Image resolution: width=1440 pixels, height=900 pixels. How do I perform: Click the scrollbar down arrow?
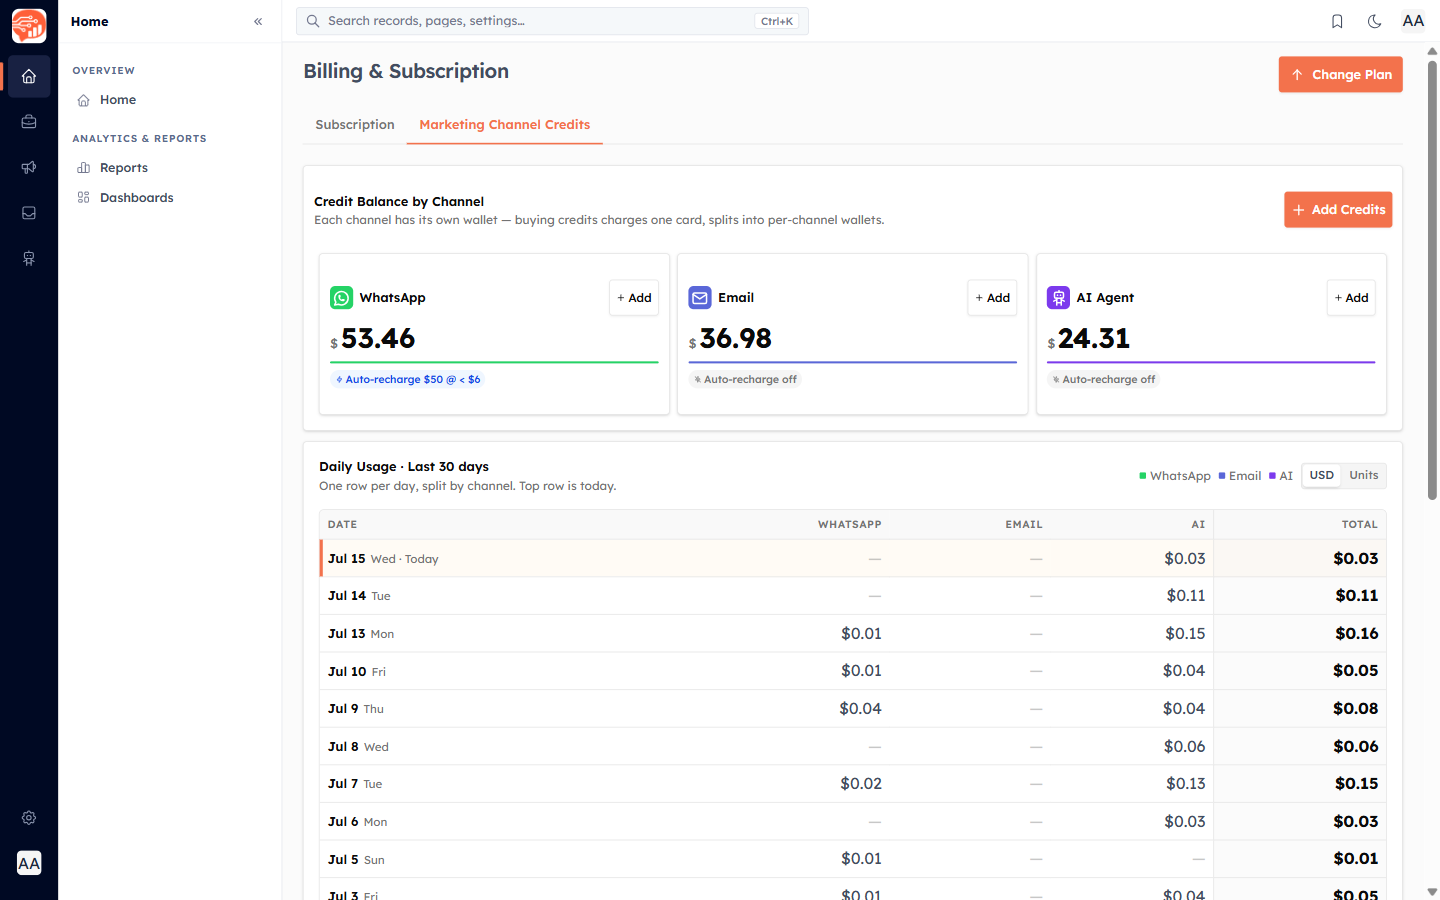tap(1432, 891)
